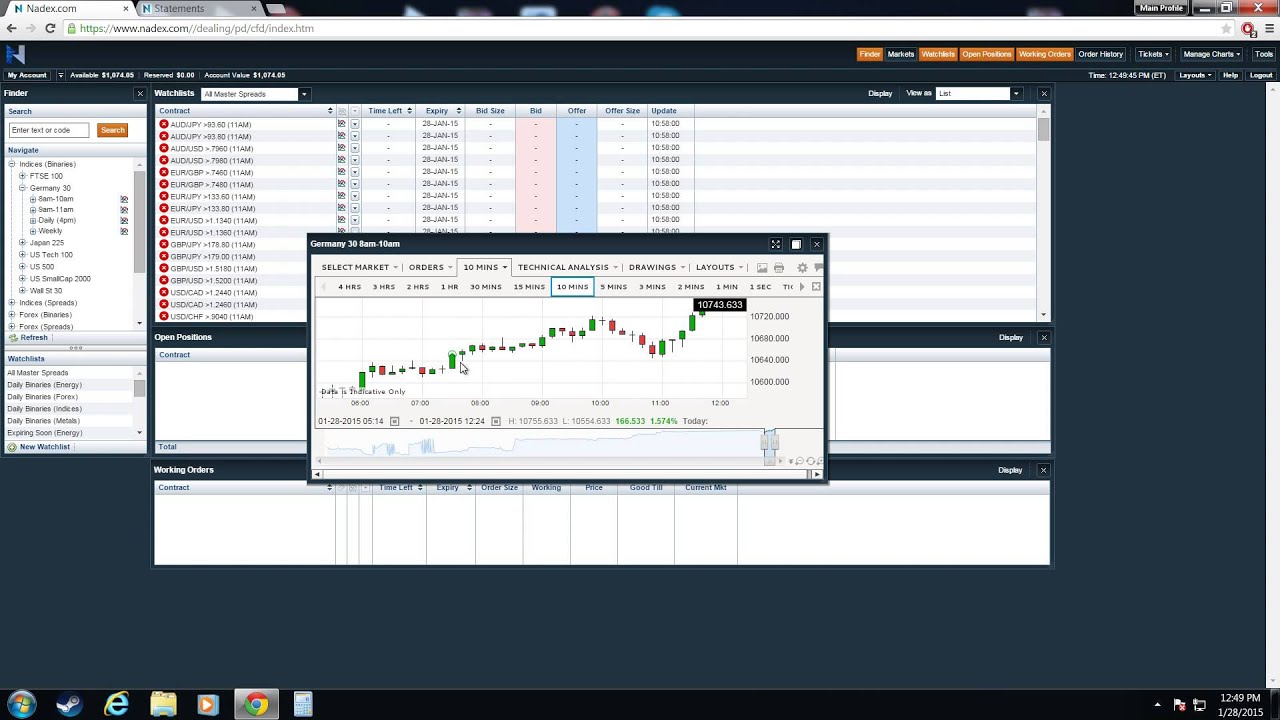
Task: Open watchlist selector All Master Spreads
Action: (x=255, y=94)
